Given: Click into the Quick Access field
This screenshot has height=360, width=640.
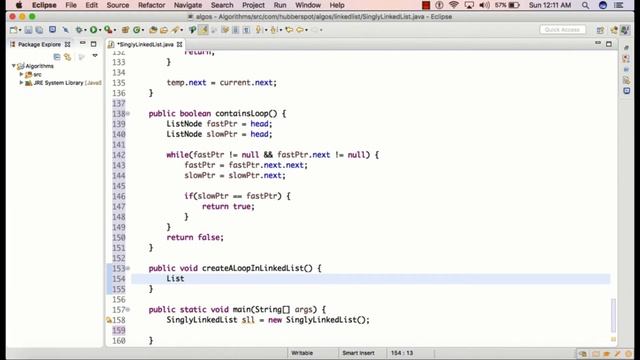Looking at the screenshot, I should pyautogui.click(x=562, y=30).
